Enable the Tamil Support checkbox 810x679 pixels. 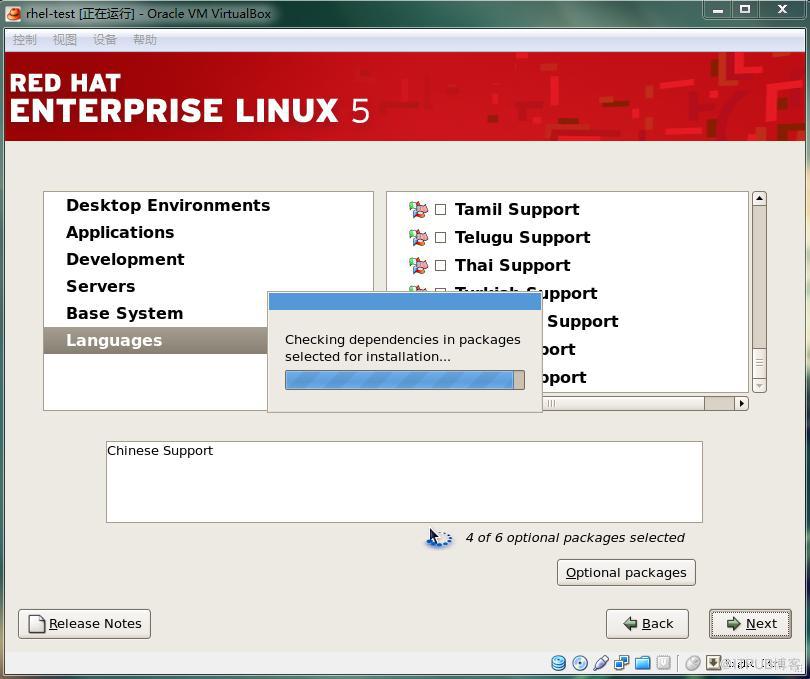pos(440,209)
